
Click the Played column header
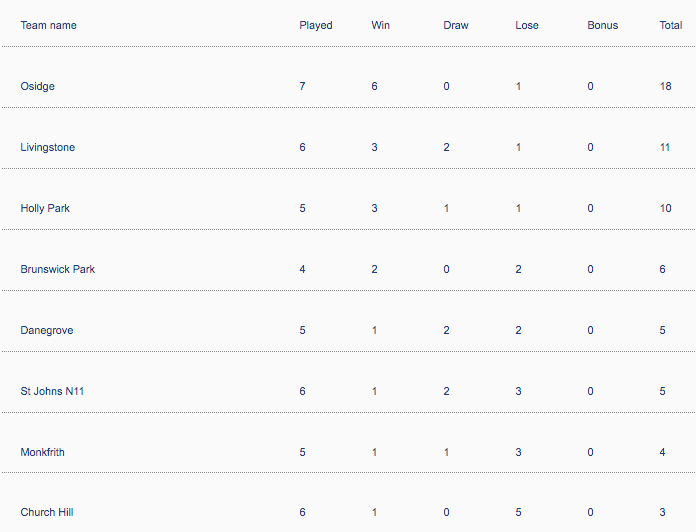pos(315,25)
